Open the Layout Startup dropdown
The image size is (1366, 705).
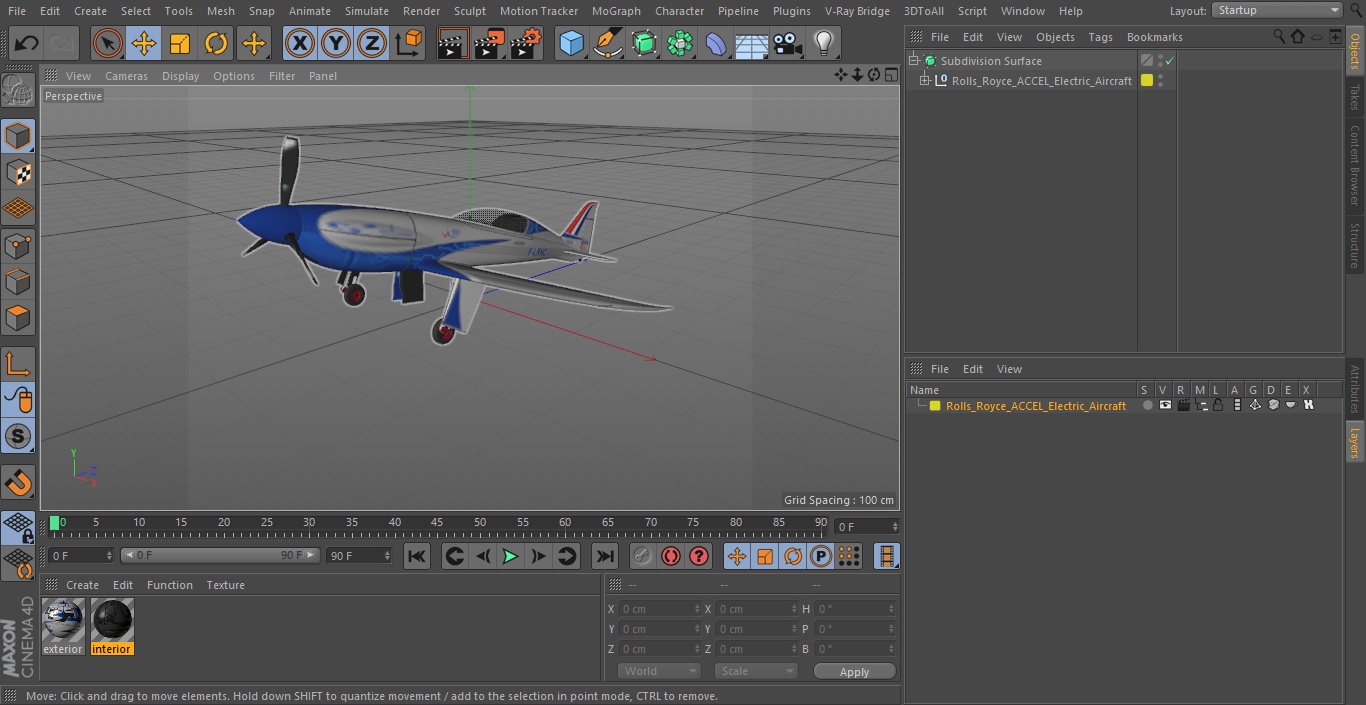click(x=1277, y=10)
